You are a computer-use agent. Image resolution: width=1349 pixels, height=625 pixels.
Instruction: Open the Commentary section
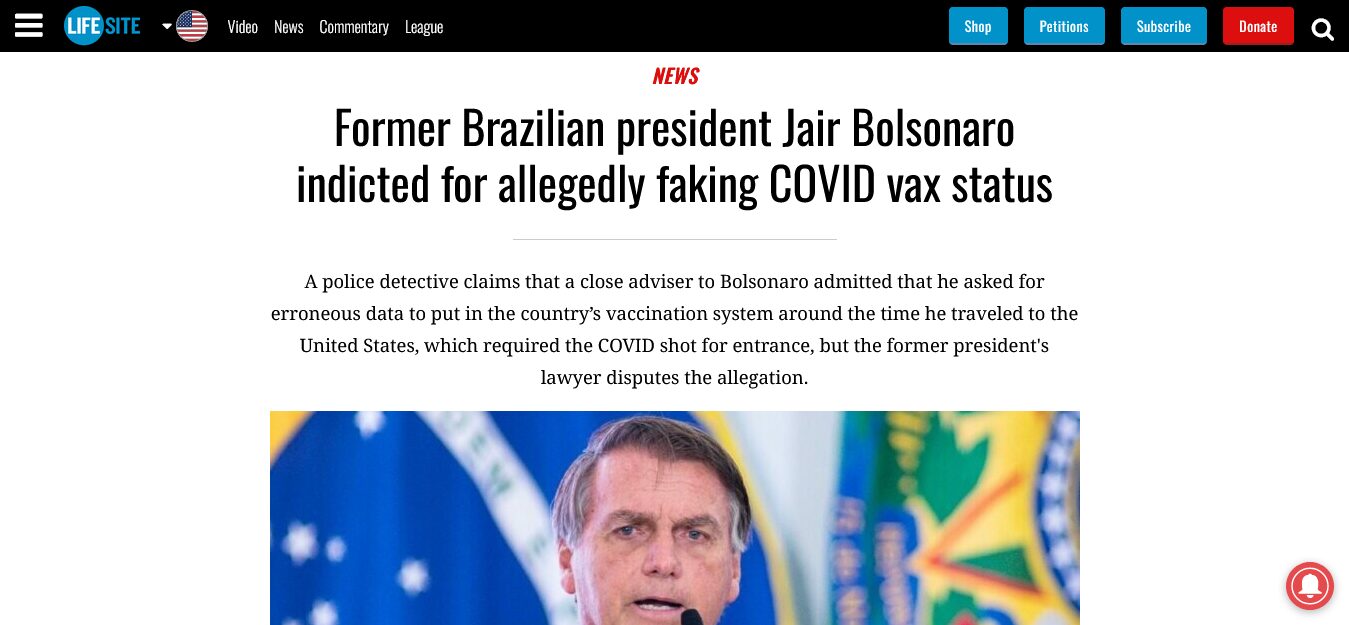coord(353,27)
